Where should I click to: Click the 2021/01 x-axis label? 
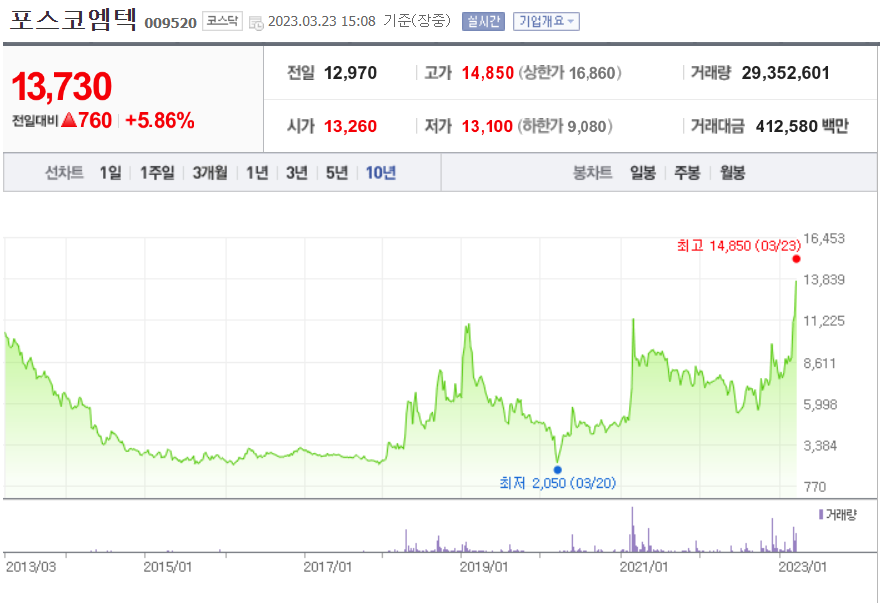644,567
